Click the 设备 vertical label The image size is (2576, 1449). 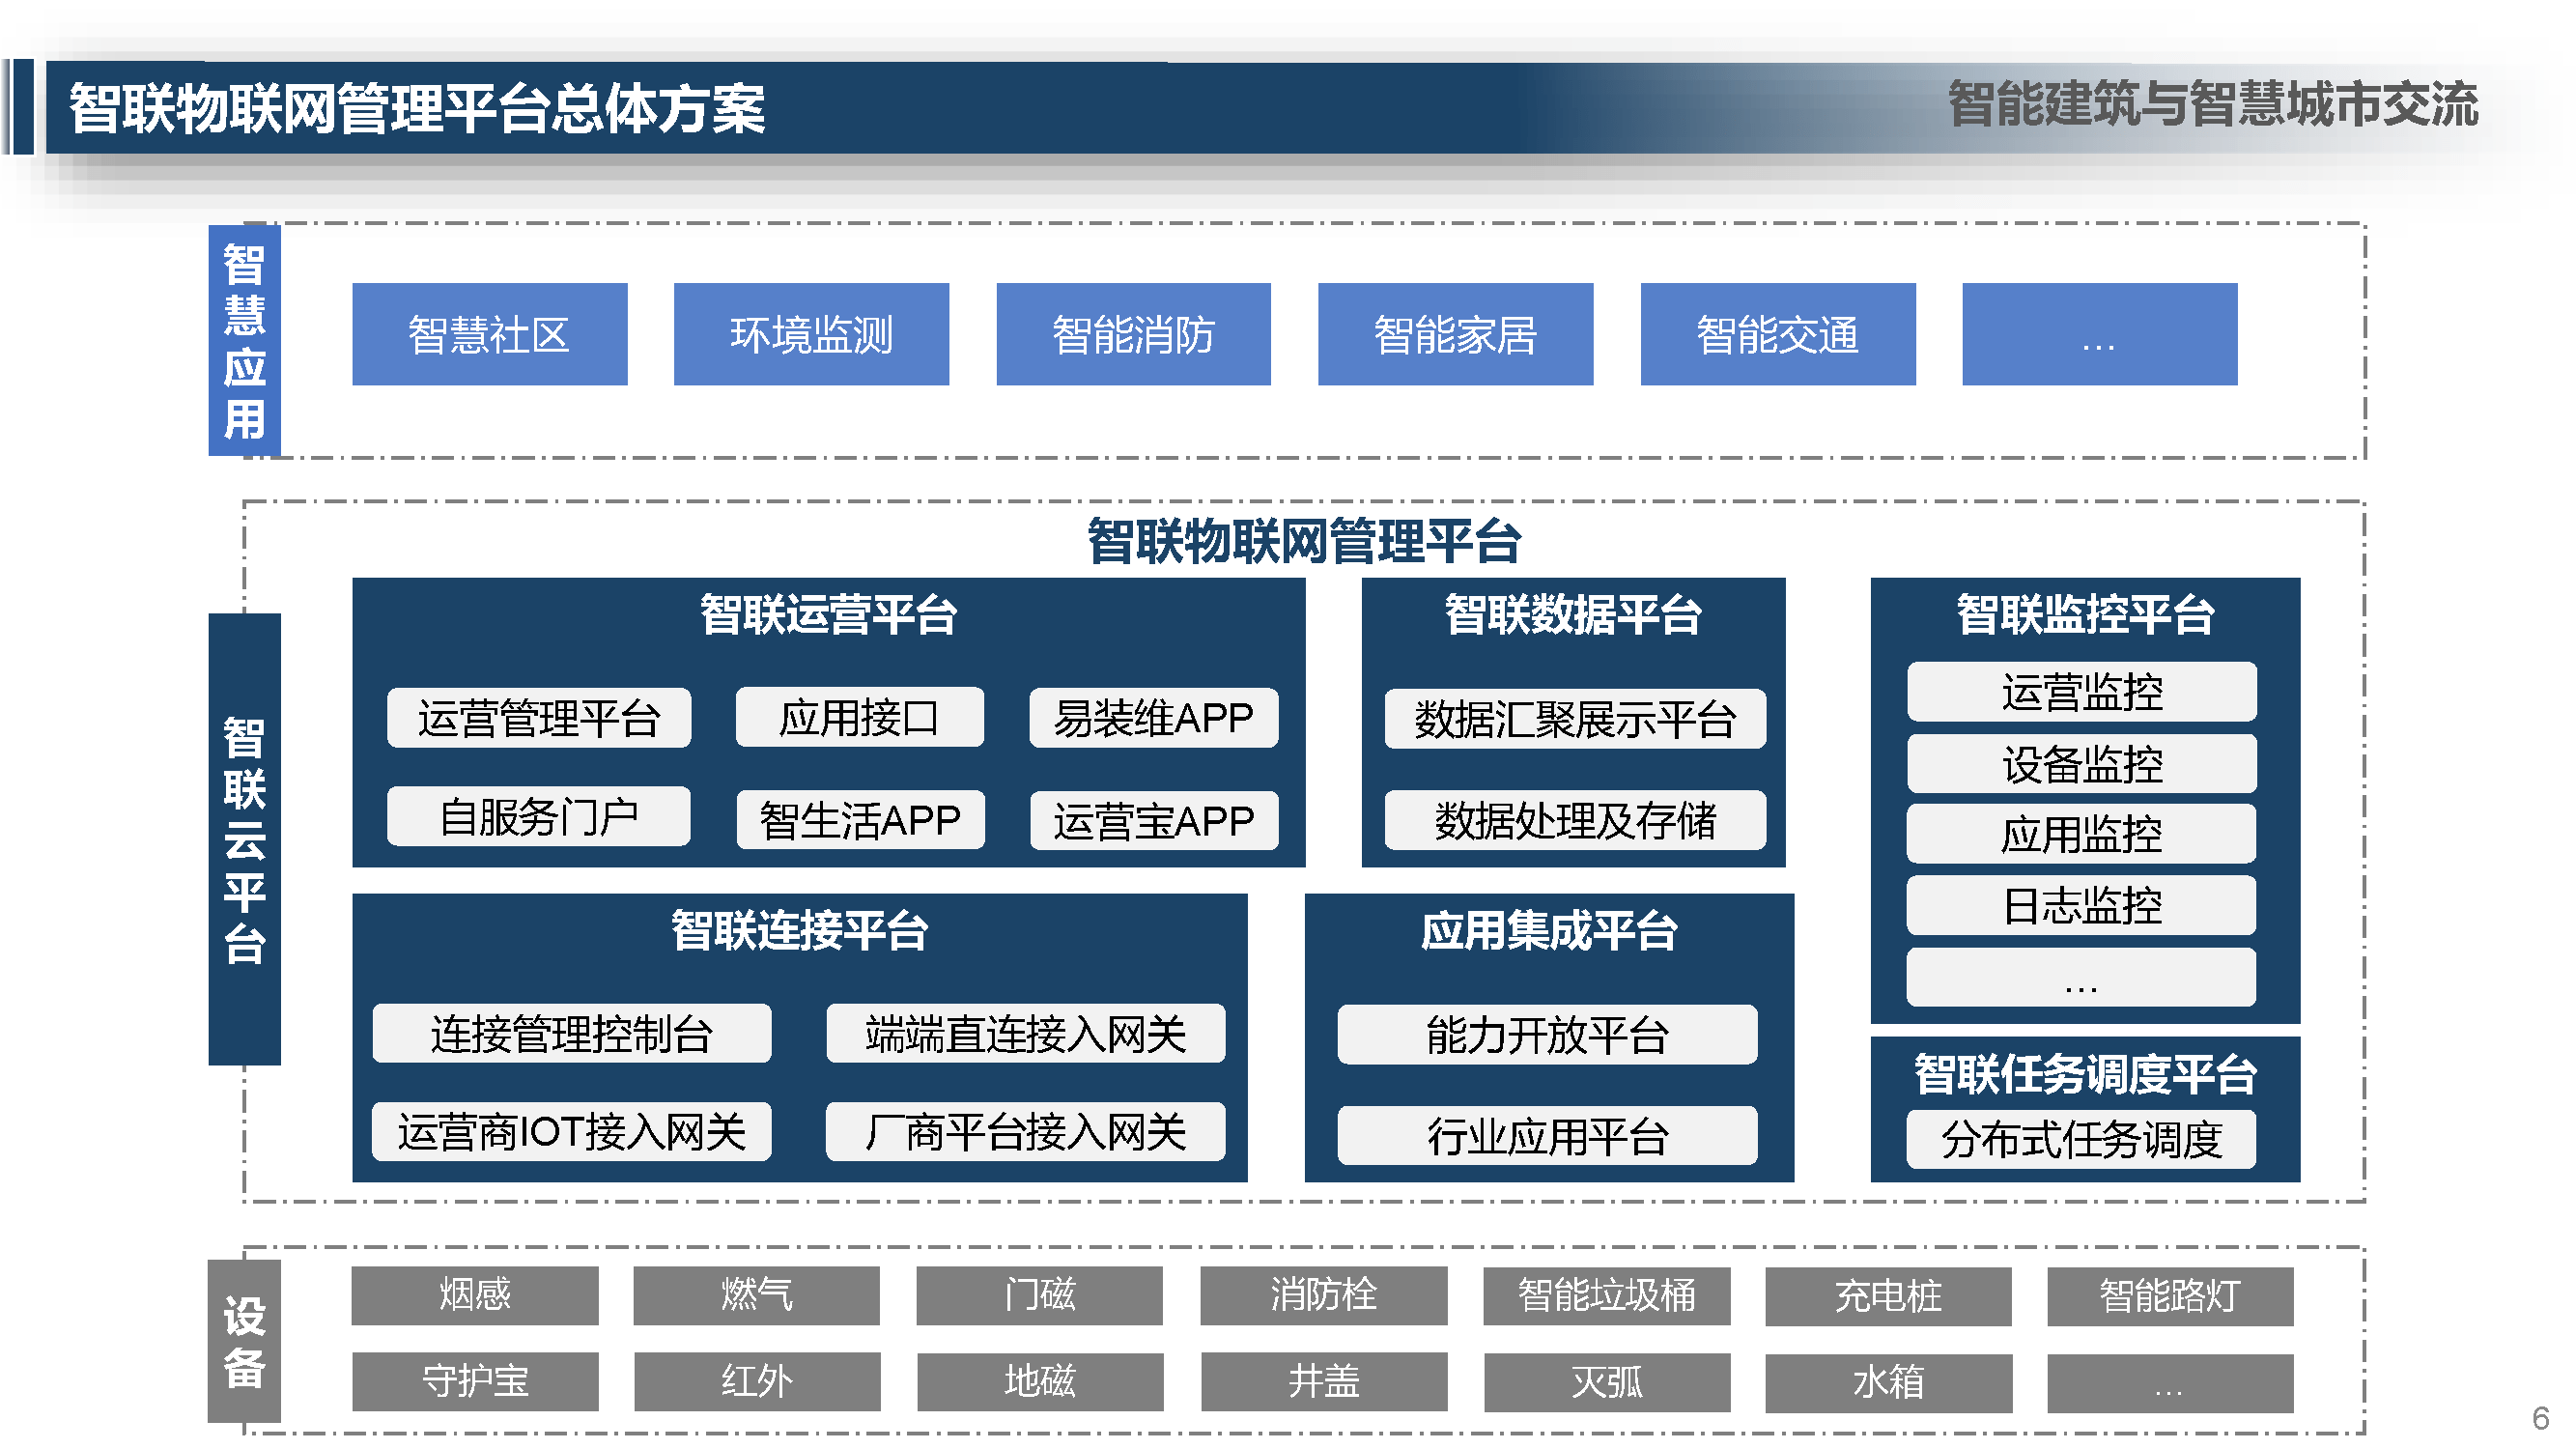[244, 1341]
